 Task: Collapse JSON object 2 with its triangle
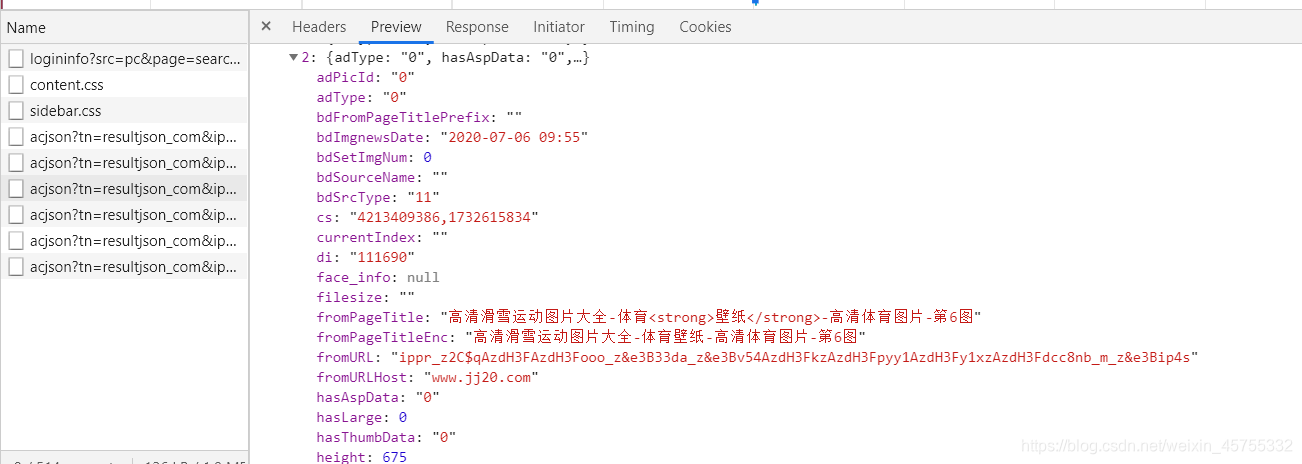pyautogui.click(x=294, y=58)
